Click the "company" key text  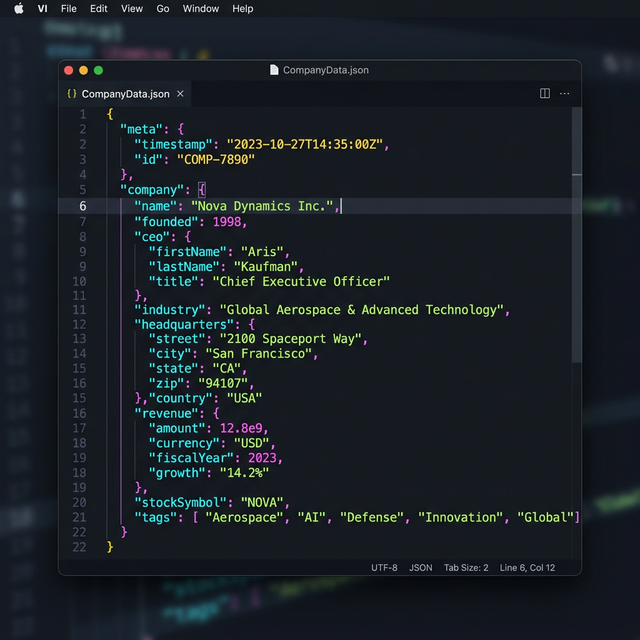pyautogui.click(x=152, y=190)
